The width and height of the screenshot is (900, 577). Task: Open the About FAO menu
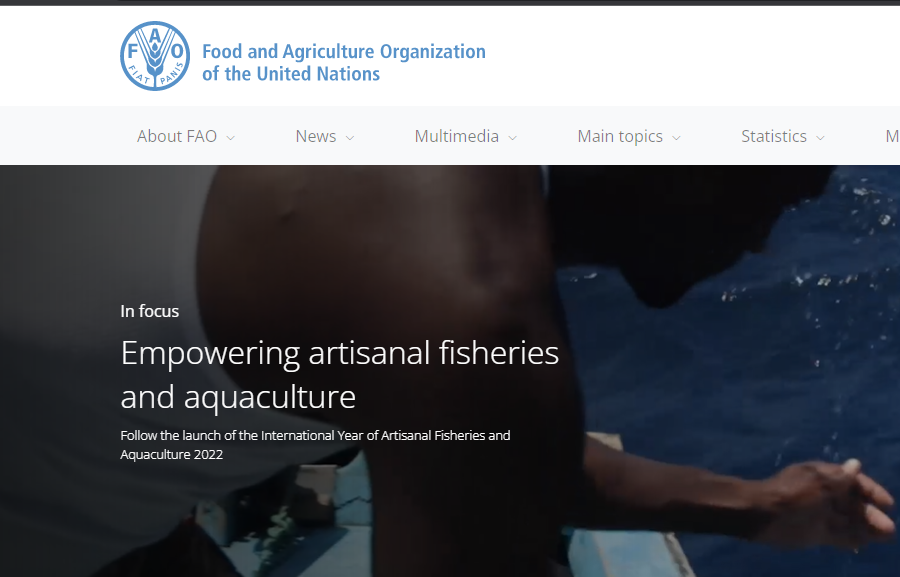tap(177, 136)
